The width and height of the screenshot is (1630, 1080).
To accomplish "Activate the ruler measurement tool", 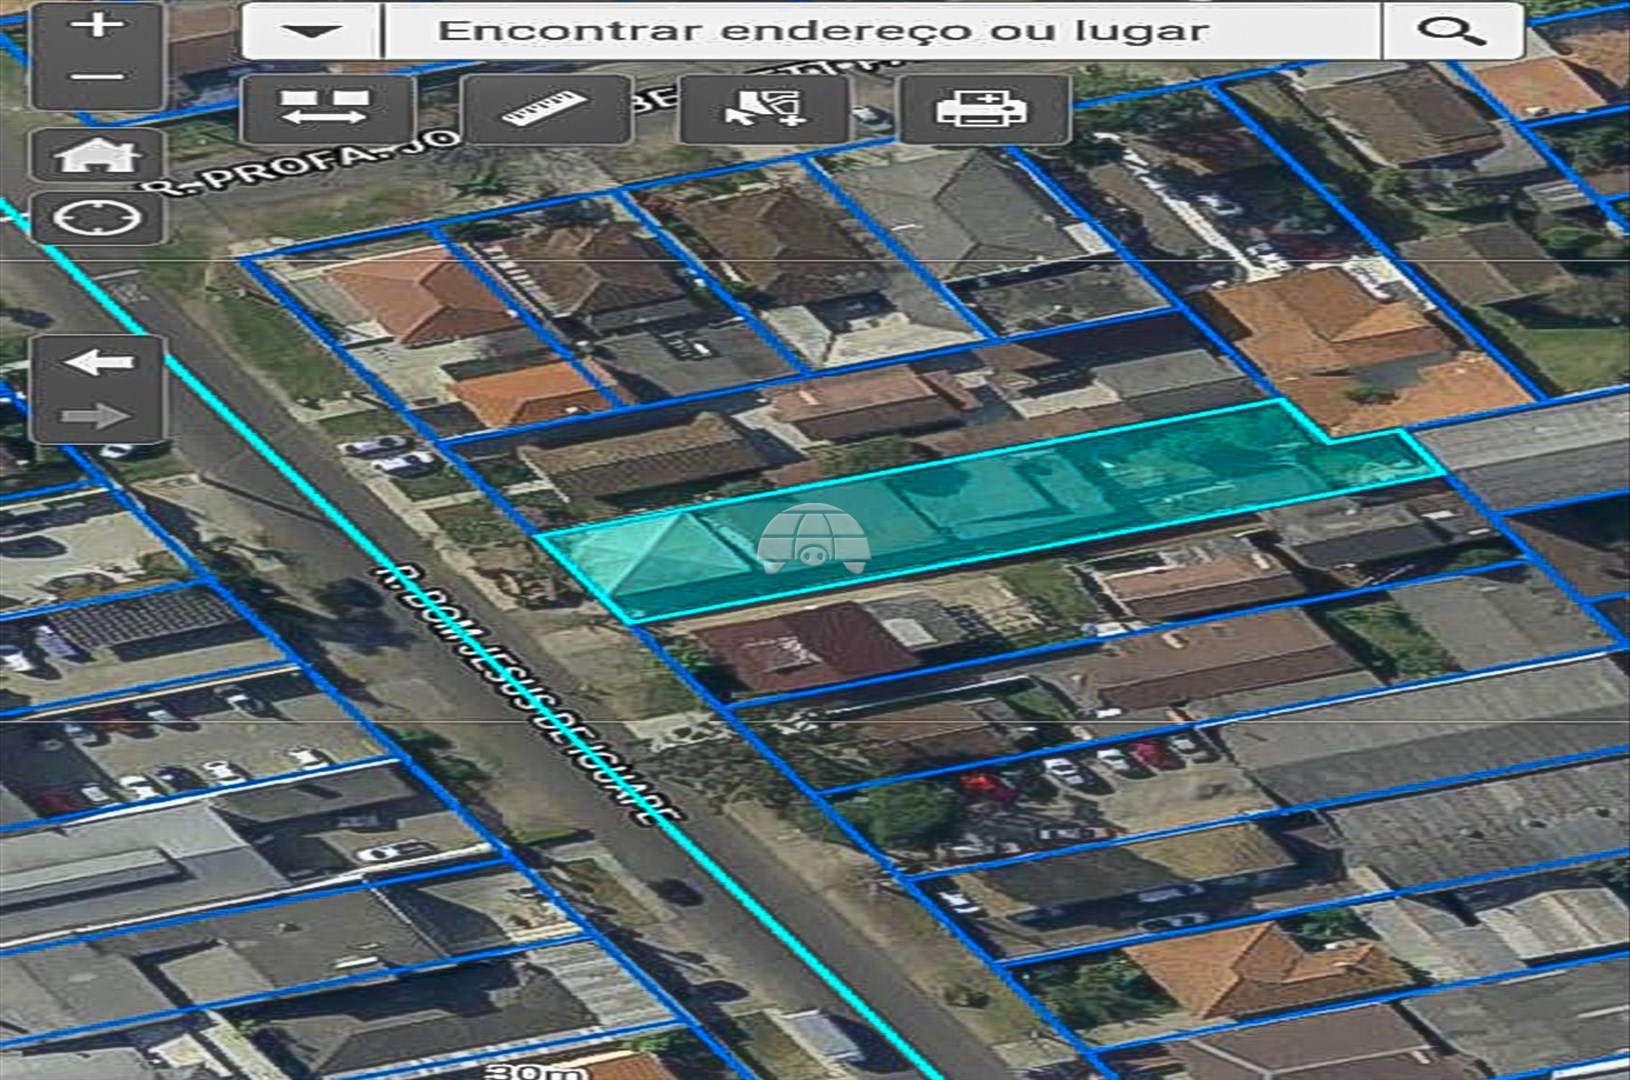I will [545, 108].
